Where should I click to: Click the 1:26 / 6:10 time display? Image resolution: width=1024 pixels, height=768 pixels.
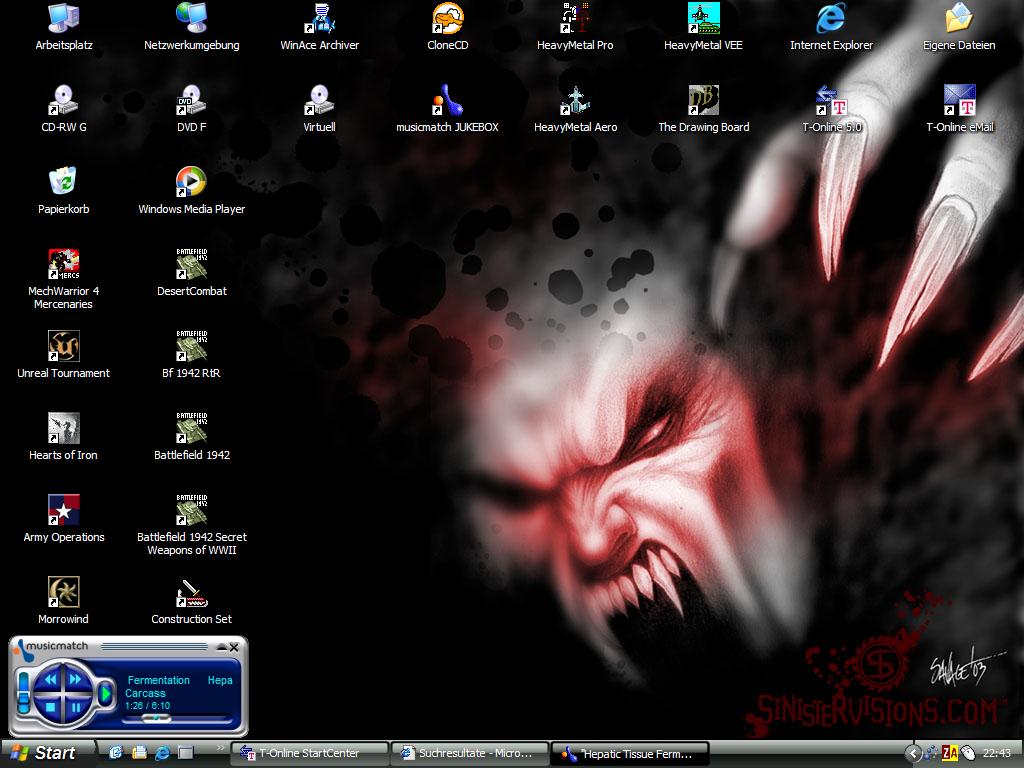[x=148, y=705]
